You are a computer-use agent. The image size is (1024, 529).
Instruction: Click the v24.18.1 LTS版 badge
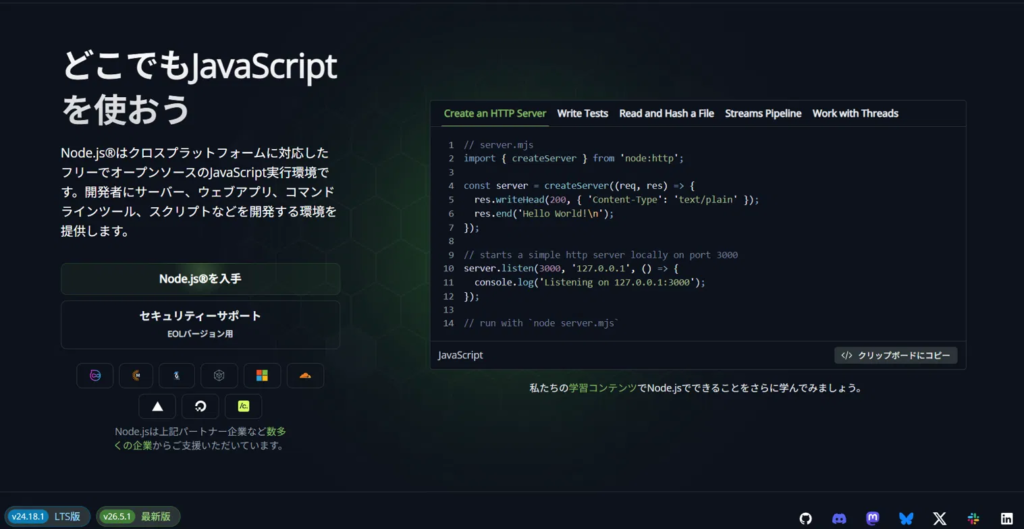click(47, 517)
